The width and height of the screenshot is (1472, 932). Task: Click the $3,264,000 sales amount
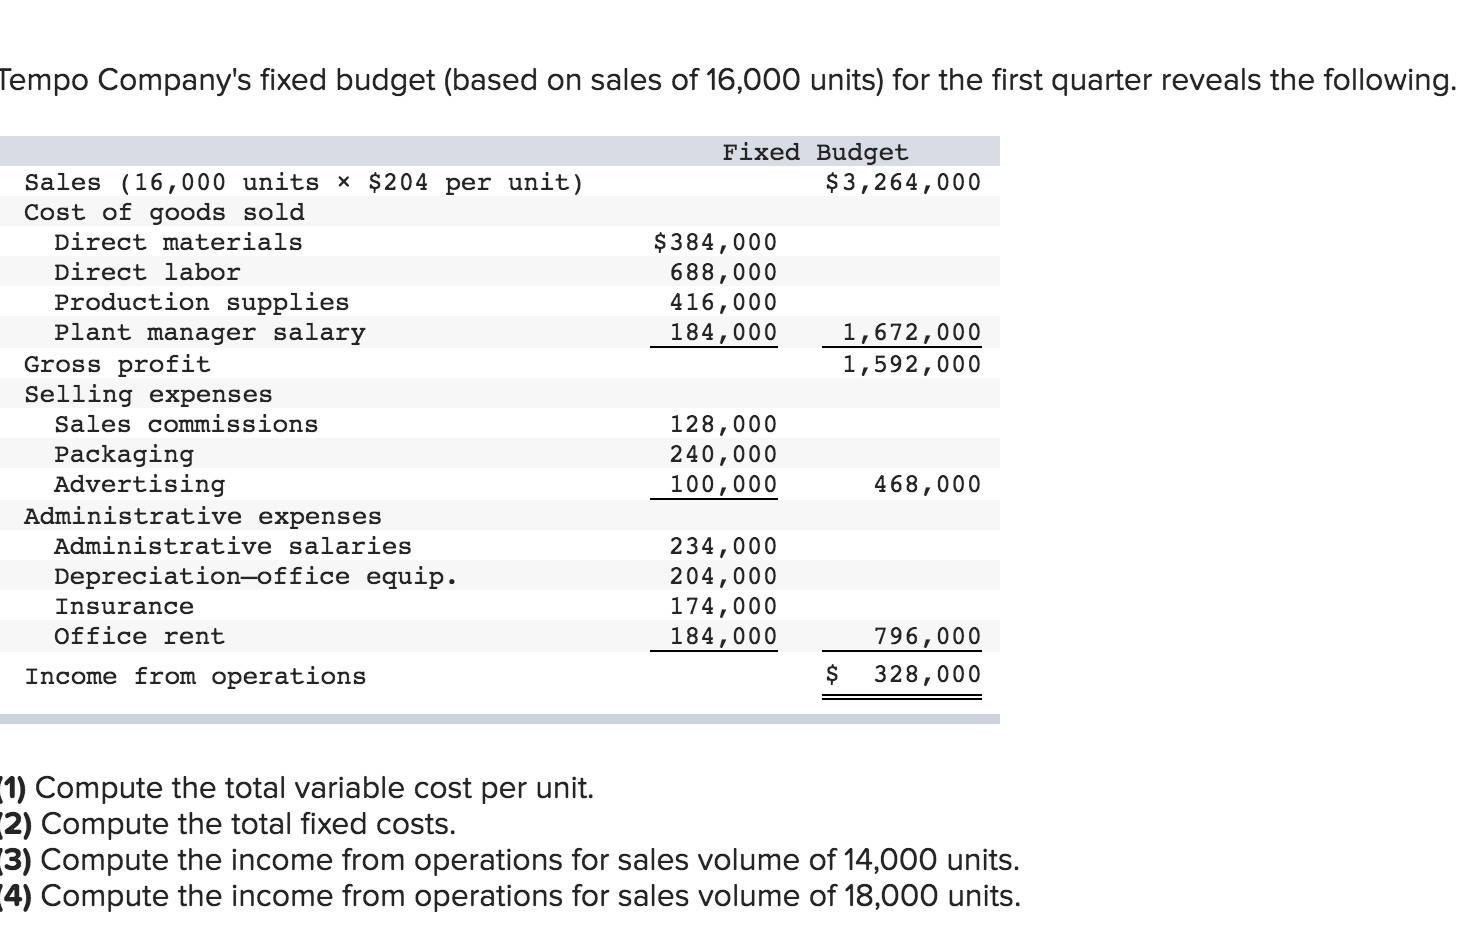[903, 182]
